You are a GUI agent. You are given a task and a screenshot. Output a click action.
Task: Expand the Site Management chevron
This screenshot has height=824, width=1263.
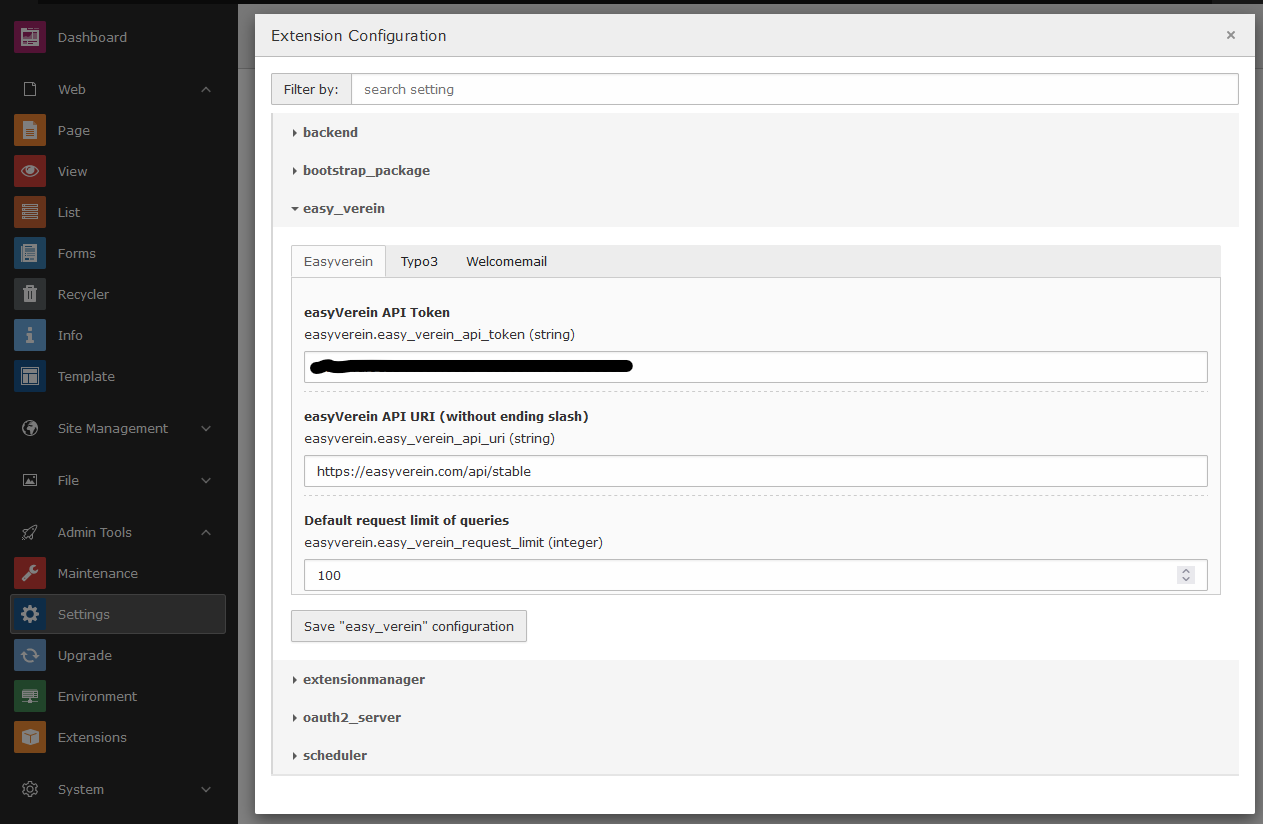tap(206, 428)
